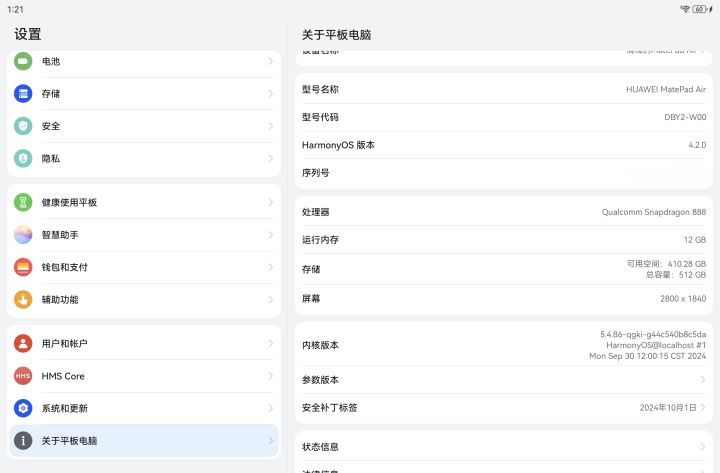Image resolution: width=720 pixels, height=473 pixels.
Task: Tap the battery level indicator in status bar
Action: [699, 9]
